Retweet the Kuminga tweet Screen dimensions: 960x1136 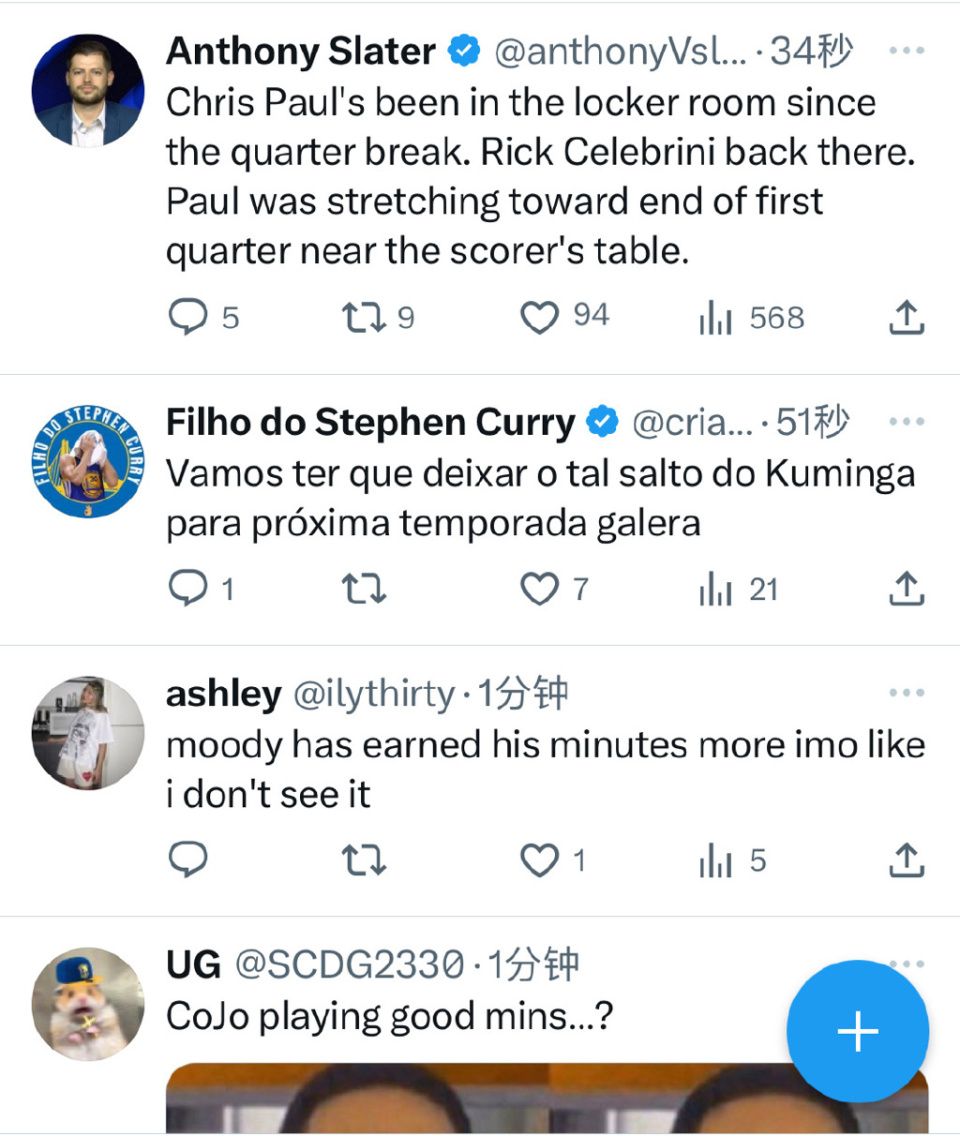click(x=364, y=588)
